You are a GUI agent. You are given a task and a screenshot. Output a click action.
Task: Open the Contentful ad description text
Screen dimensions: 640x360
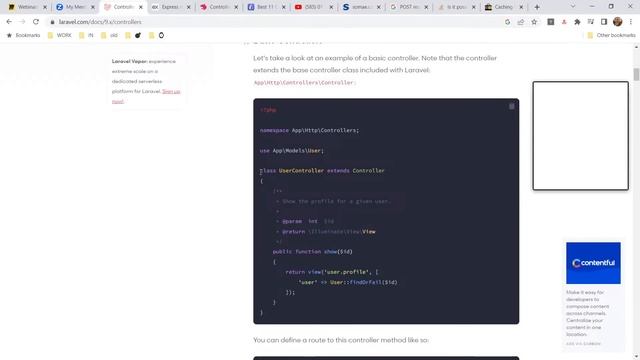tap(588, 313)
